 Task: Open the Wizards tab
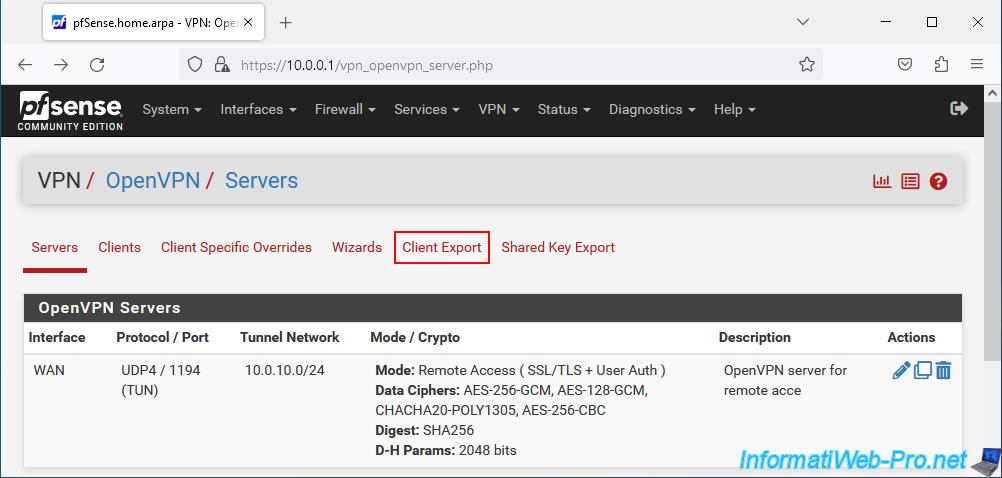tap(357, 247)
